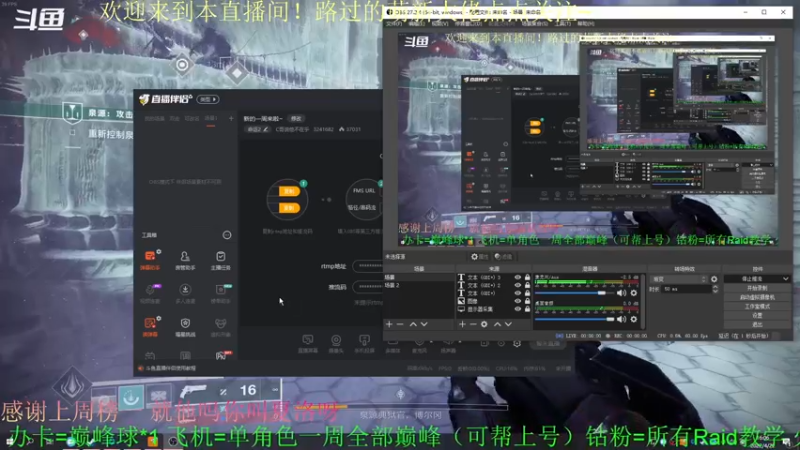This screenshot has width=800, height=450.
Task: Adjust transition duration 50 ms stepper arrows
Action: point(715,289)
